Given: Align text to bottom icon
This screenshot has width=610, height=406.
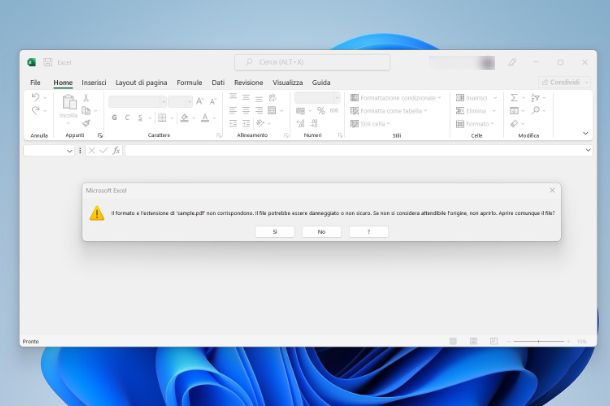Looking at the screenshot, I should 259,98.
